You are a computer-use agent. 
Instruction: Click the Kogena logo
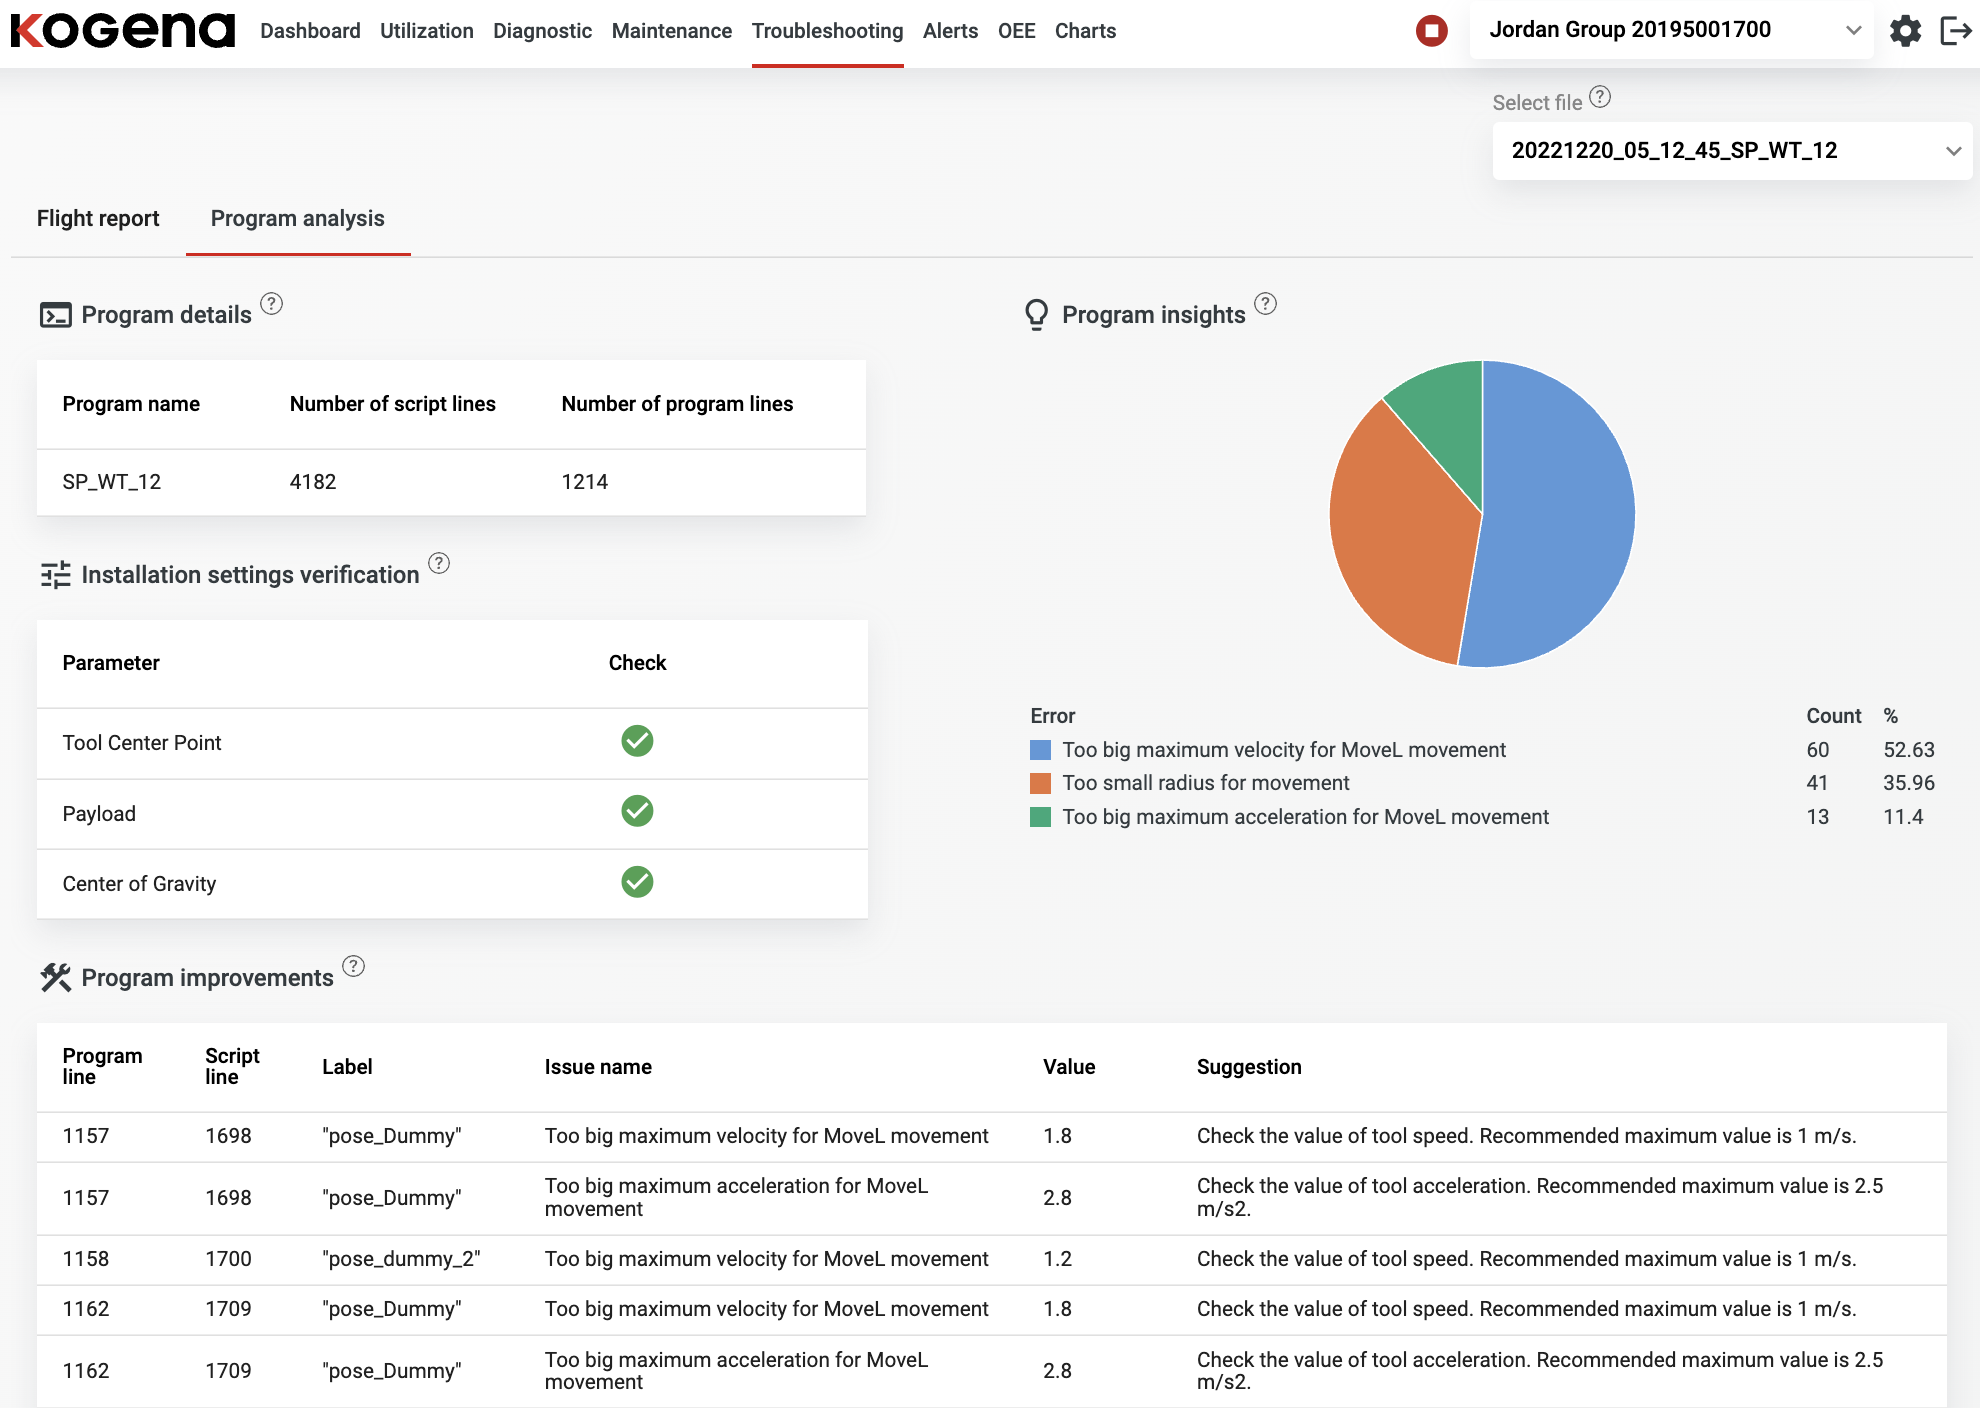(123, 31)
